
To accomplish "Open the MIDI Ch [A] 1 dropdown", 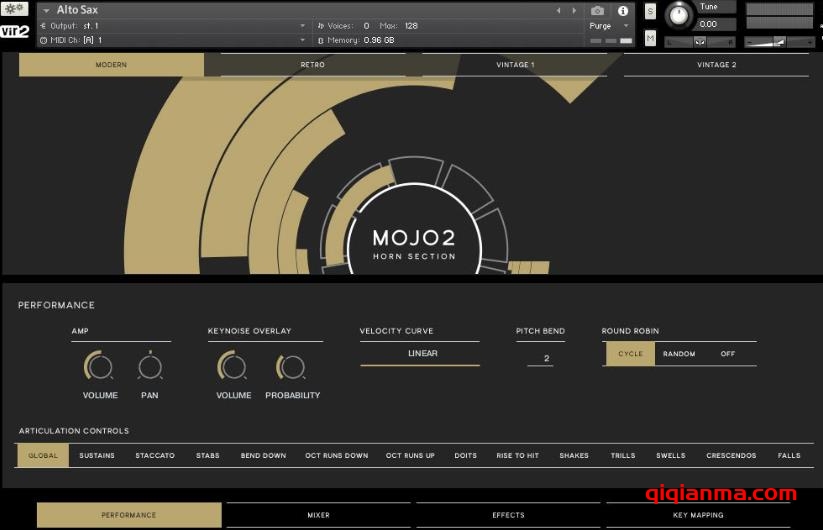I will pyautogui.click(x=173, y=40).
